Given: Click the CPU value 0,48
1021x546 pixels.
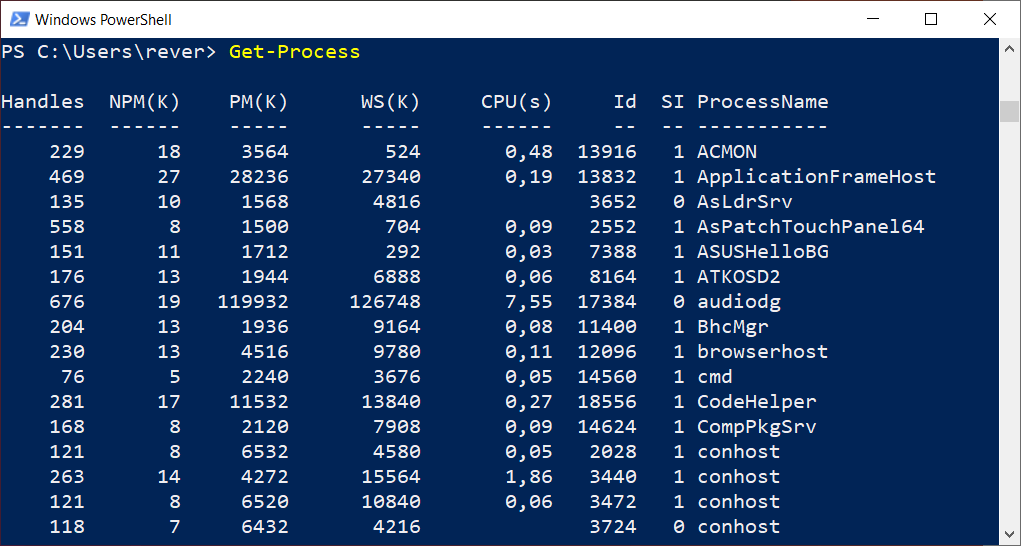Looking at the screenshot, I should pos(529,152).
